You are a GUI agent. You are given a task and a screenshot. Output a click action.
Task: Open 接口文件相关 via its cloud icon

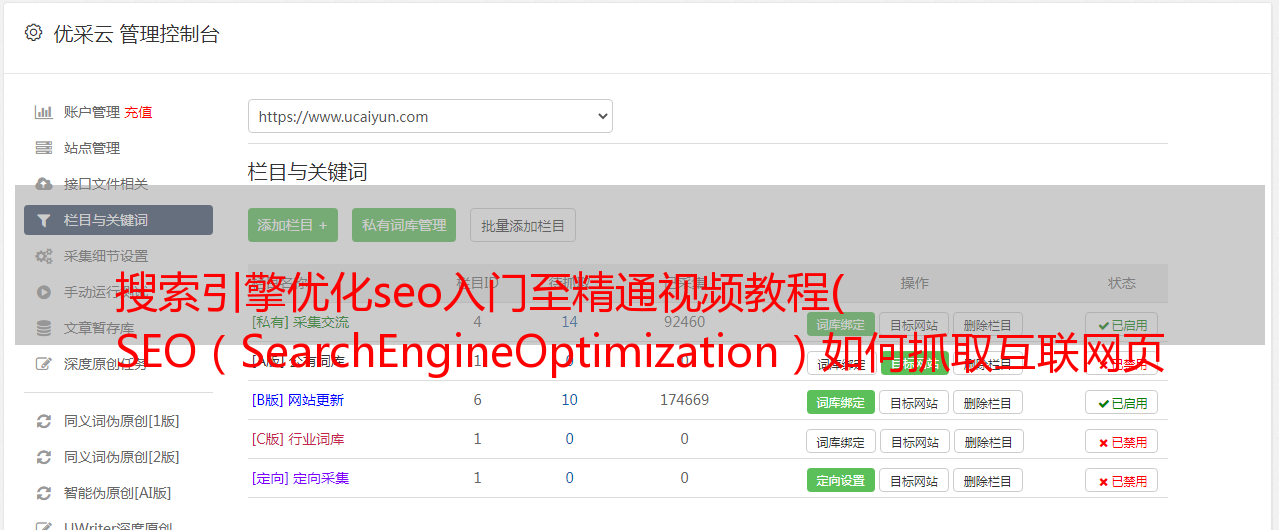(x=43, y=184)
